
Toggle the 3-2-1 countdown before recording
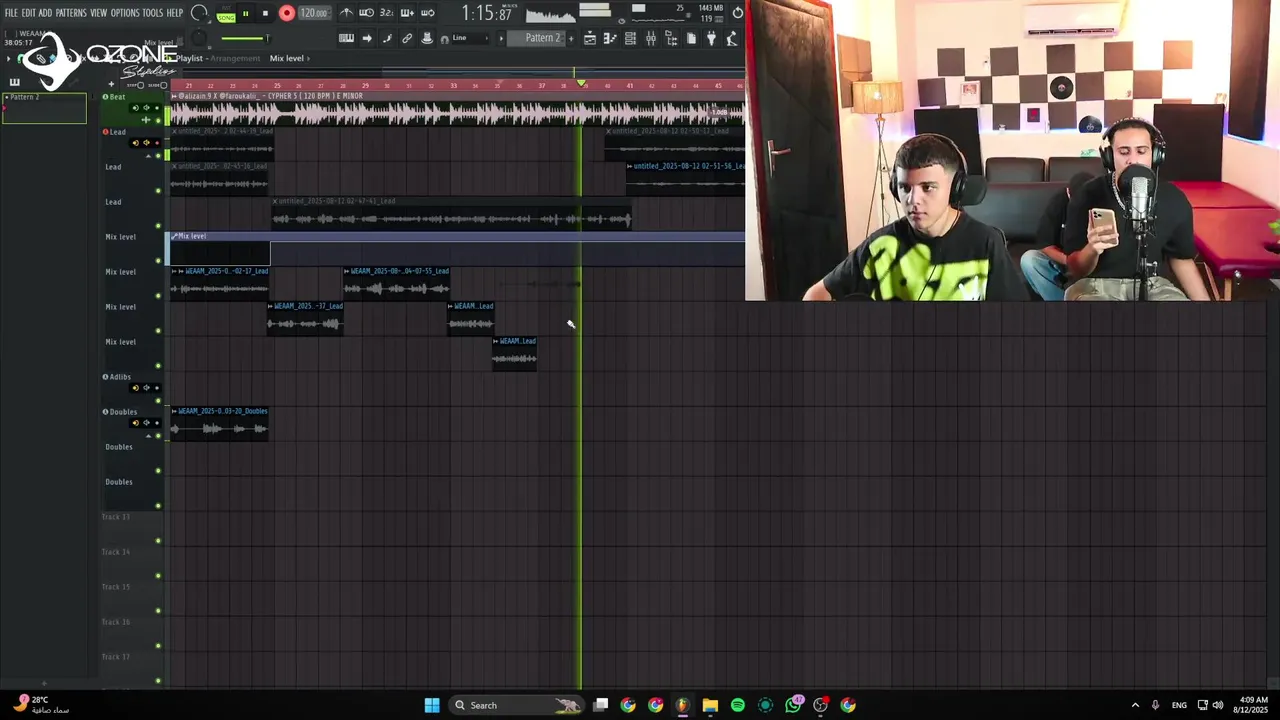click(x=386, y=13)
